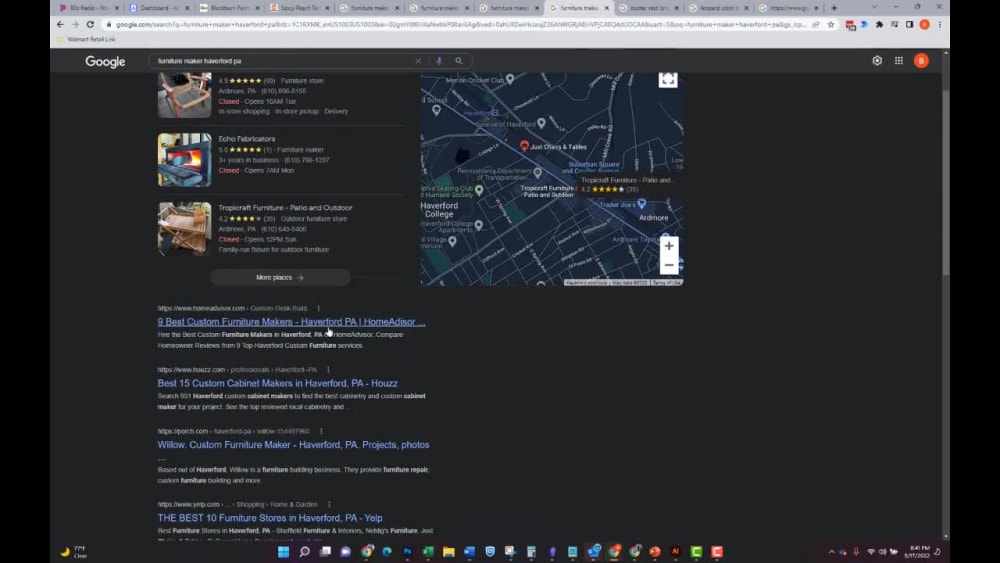Open Photoshop from the taskbar
1000x563 pixels.
point(408,552)
